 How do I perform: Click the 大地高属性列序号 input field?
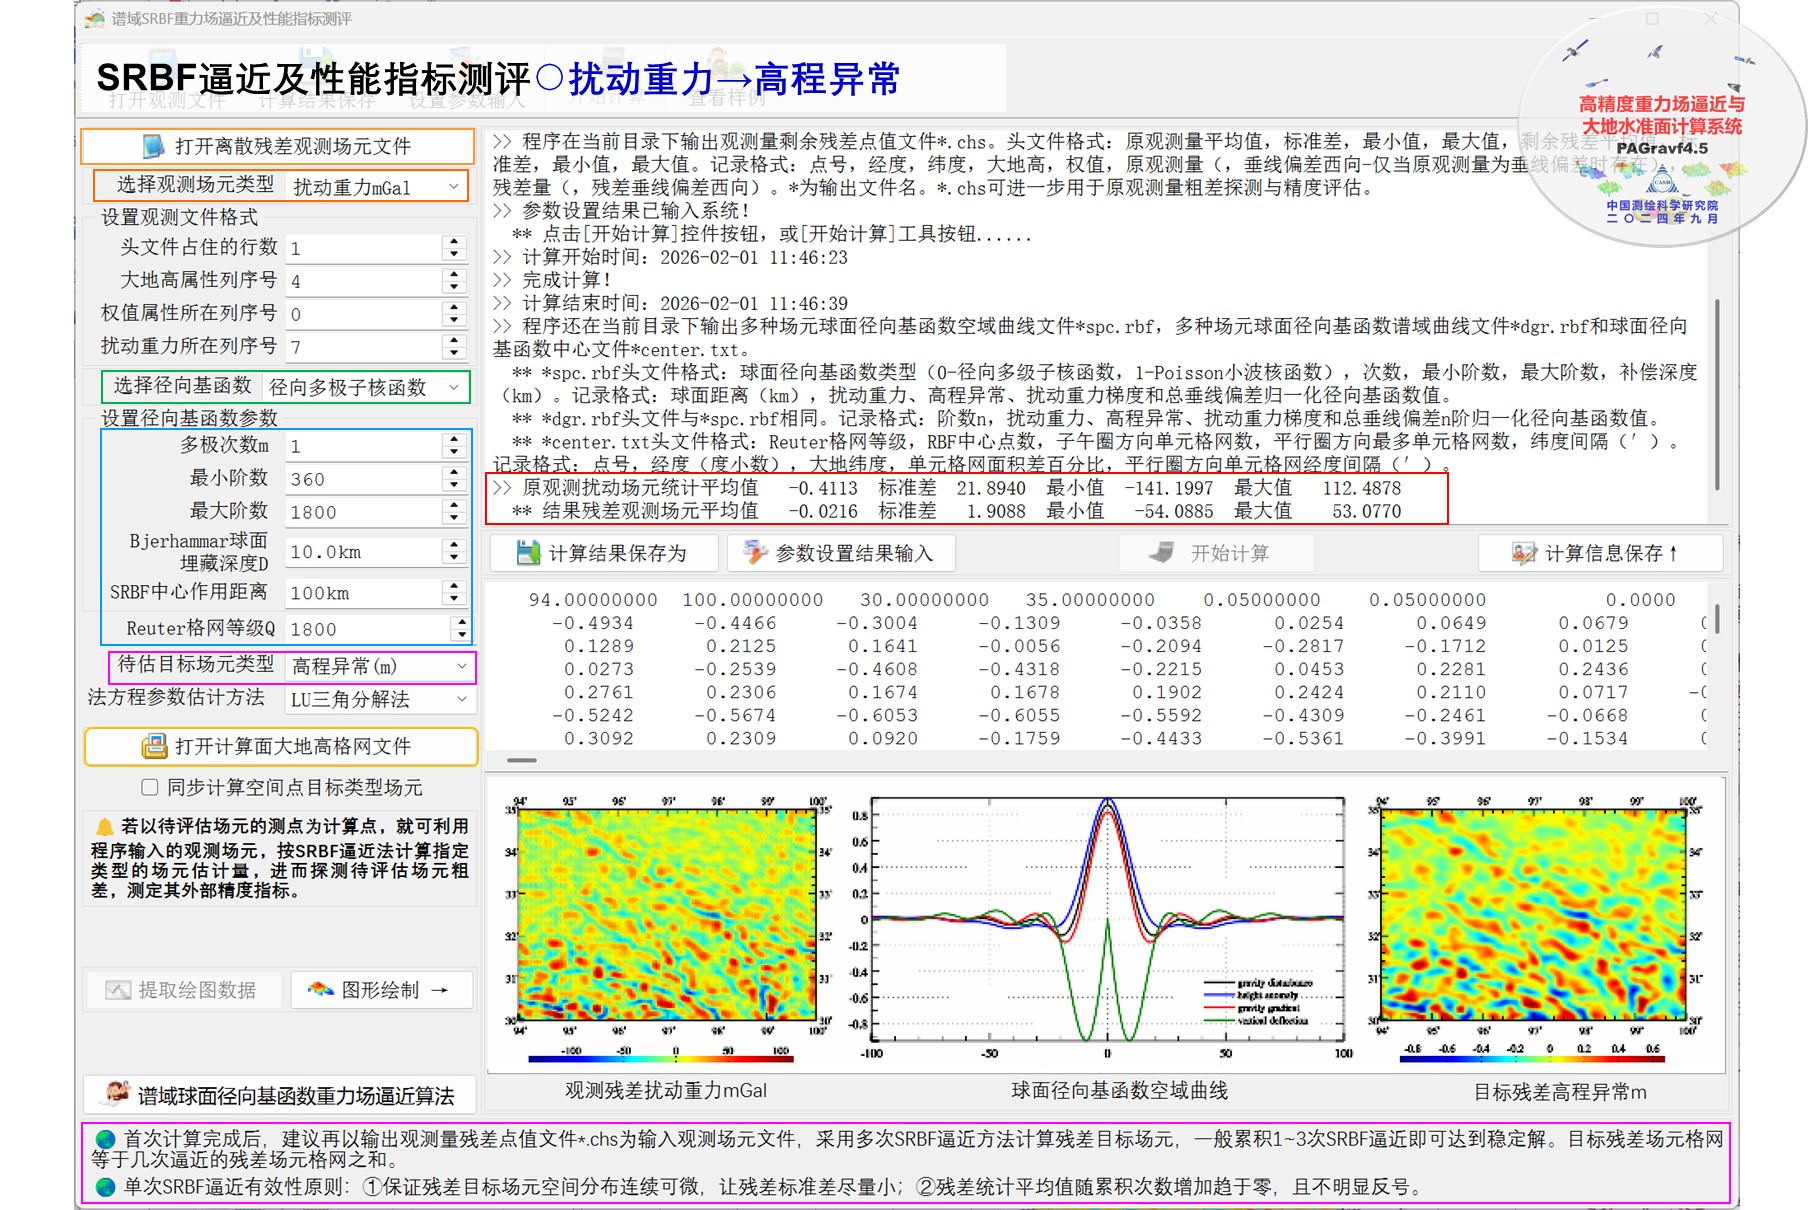[x=365, y=281]
